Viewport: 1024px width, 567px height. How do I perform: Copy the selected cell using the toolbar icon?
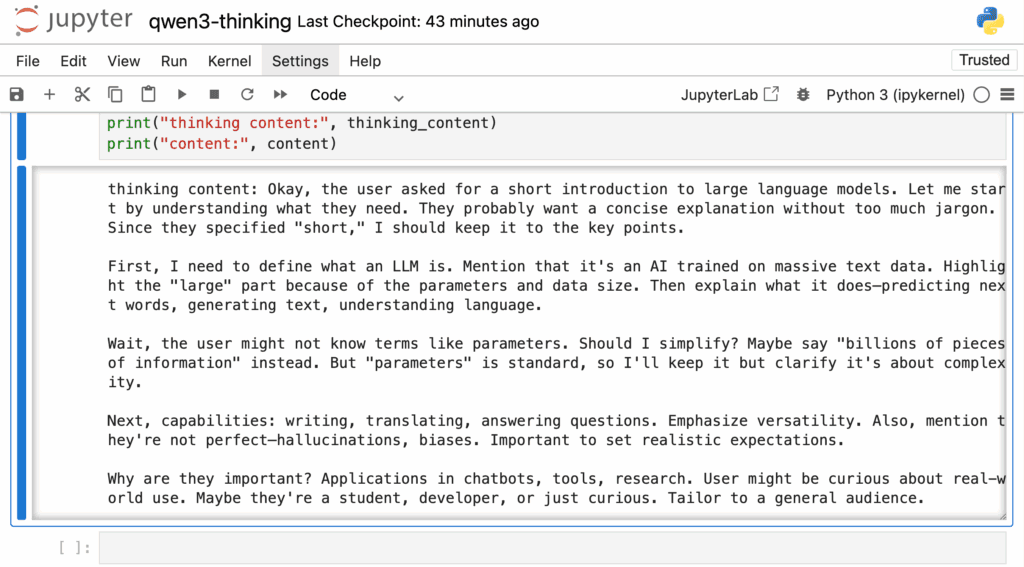115,95
